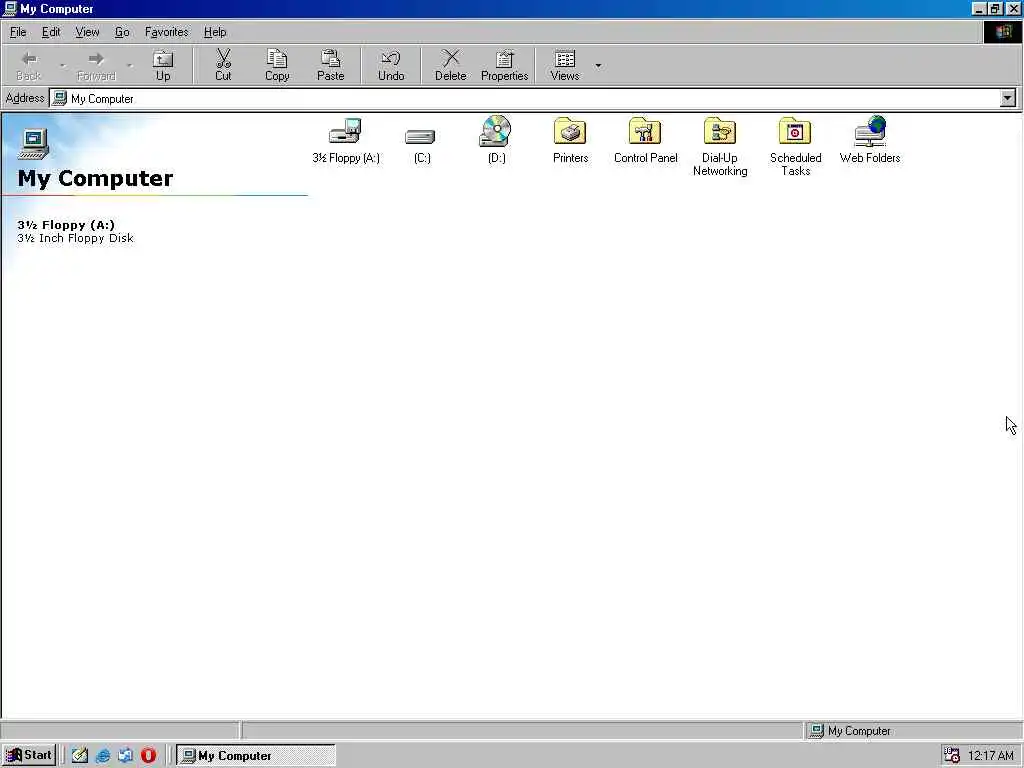Click the Undo toolbar icon
Viewport: 1024px width, 768px height.
point(391,65)
